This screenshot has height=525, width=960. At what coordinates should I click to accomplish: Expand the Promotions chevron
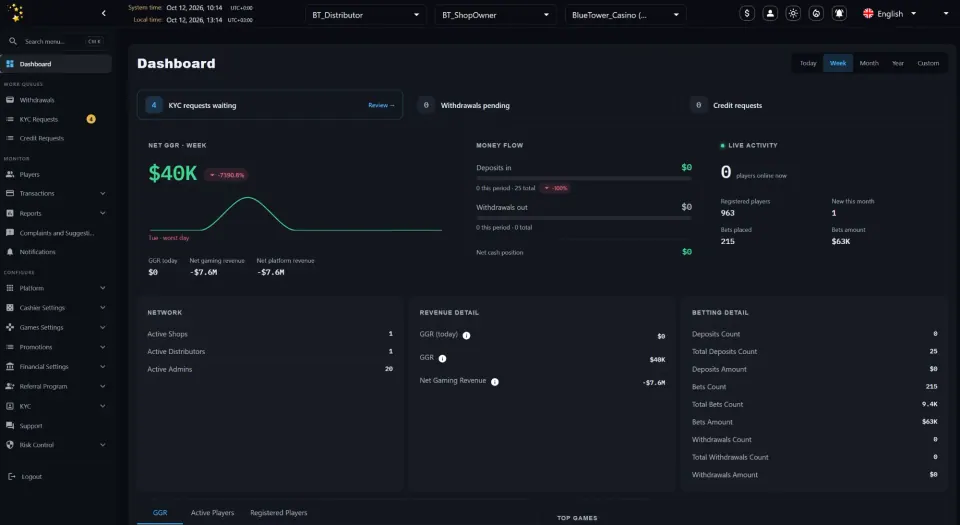tap(102, 347)
